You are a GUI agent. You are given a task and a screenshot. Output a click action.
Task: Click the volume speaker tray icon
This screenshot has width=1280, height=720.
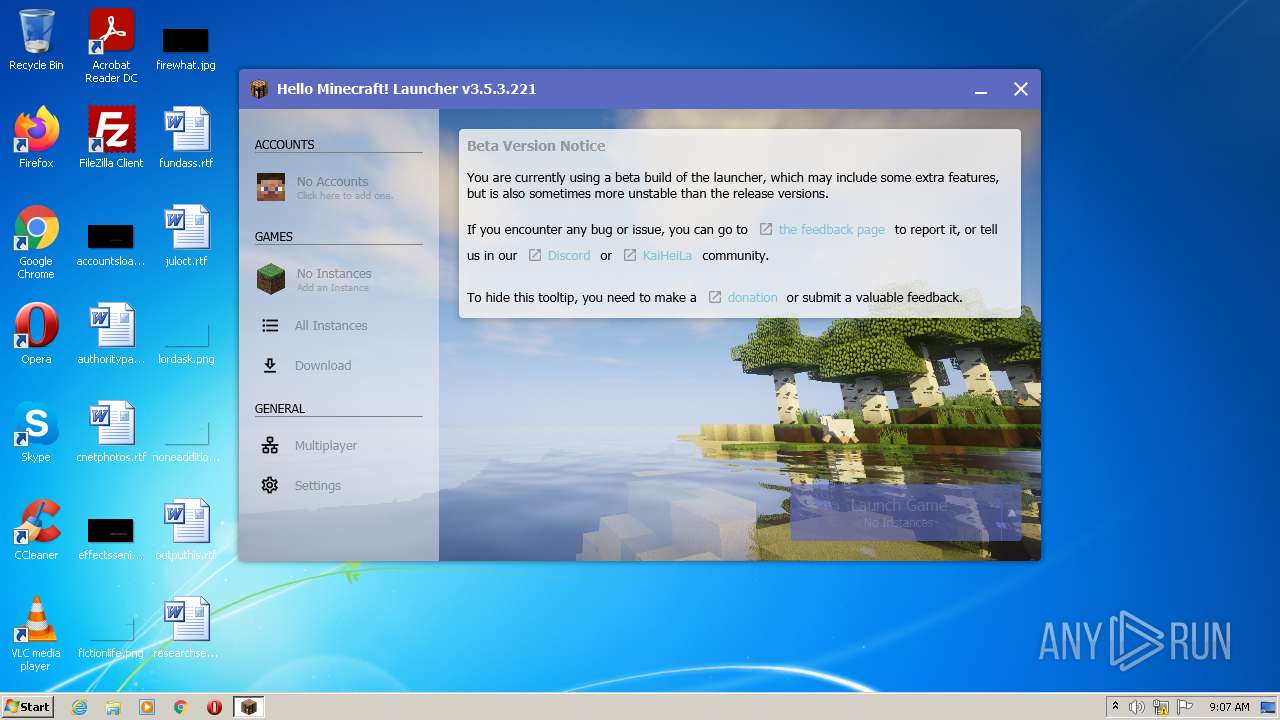pos(1136,707)
